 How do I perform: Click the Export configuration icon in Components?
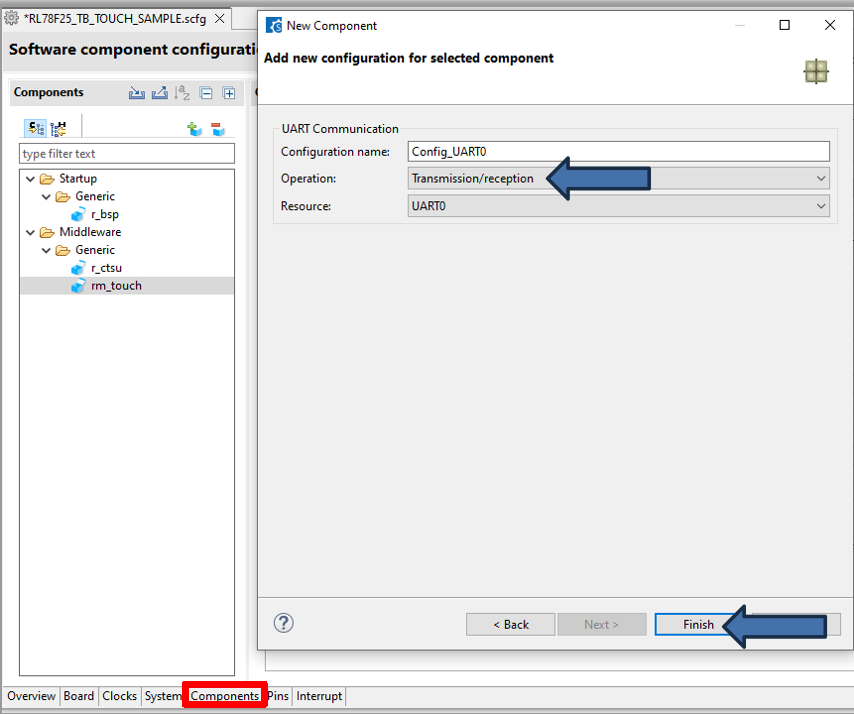click(x=159, y=93)
